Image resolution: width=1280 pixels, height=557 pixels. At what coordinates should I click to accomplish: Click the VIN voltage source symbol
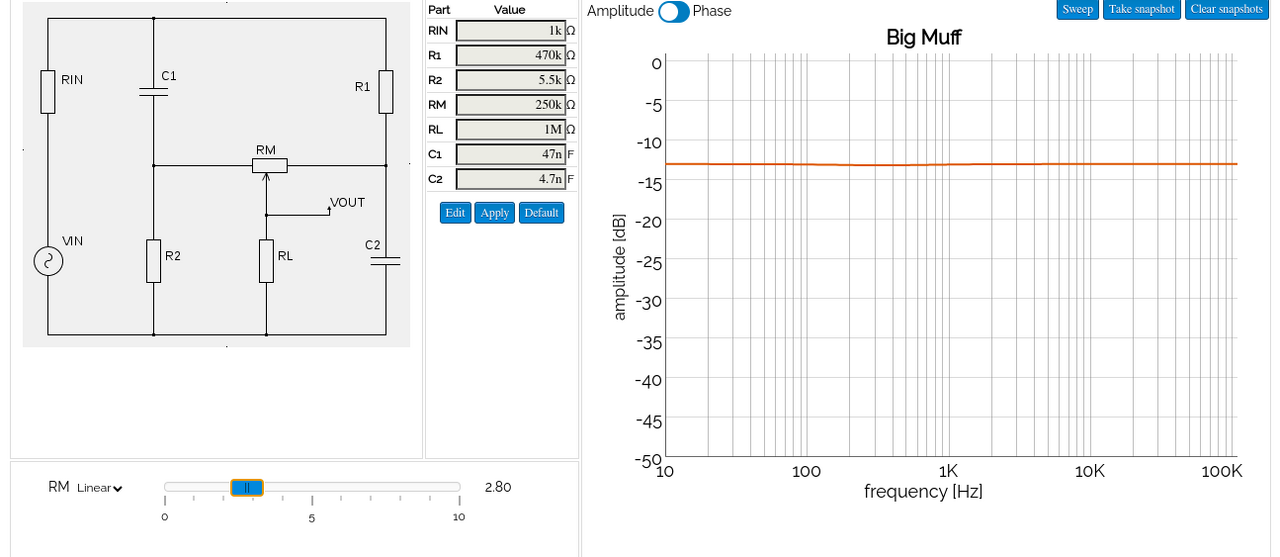tap(48, 262)
